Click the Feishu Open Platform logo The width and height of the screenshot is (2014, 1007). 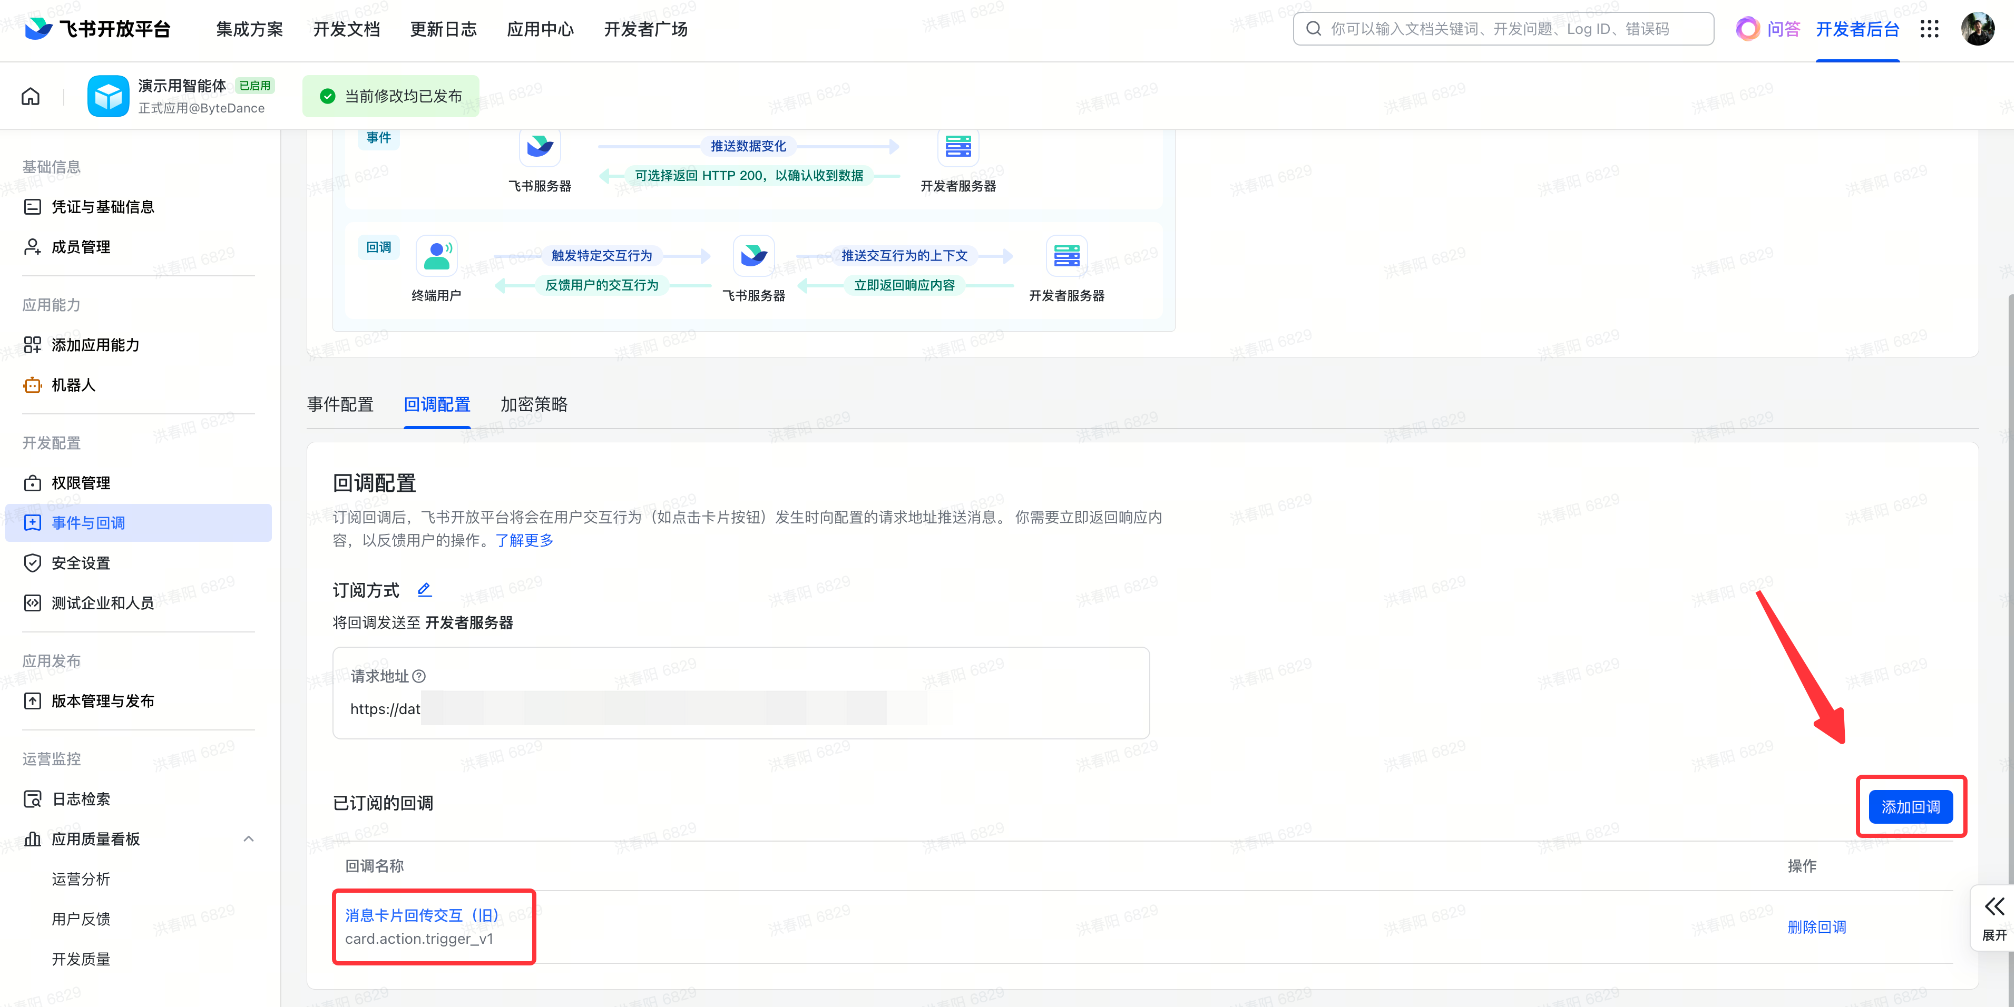click(x=97, y=29)
